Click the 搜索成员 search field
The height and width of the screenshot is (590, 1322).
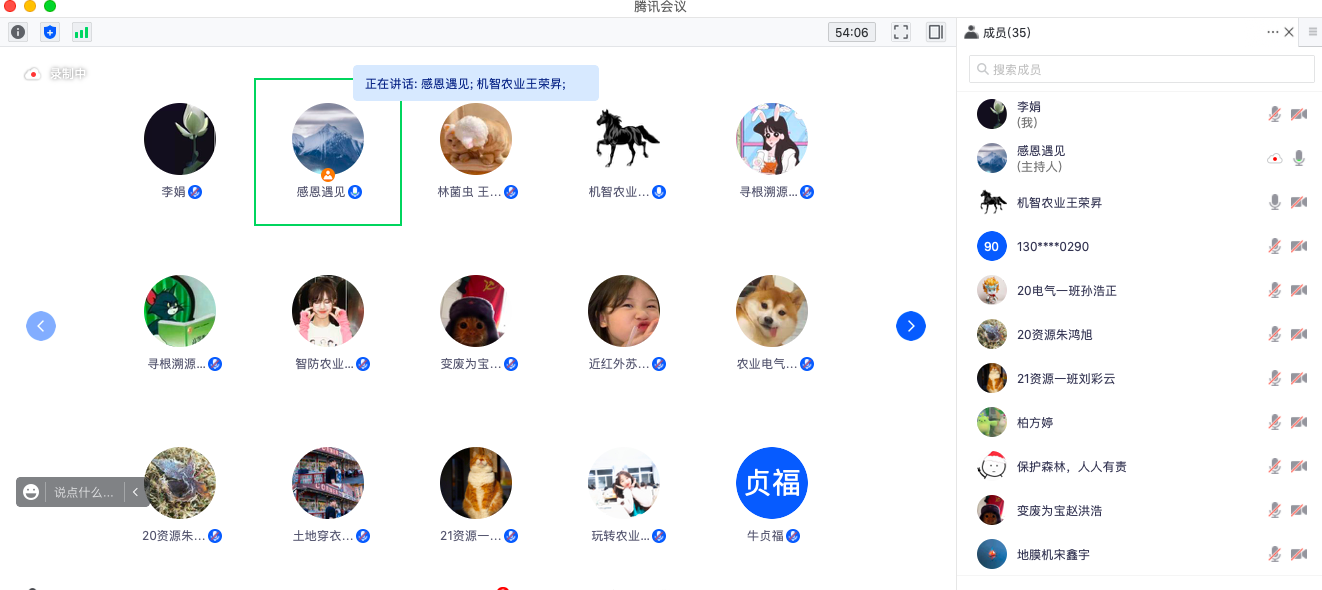(x=1141, y=69)
